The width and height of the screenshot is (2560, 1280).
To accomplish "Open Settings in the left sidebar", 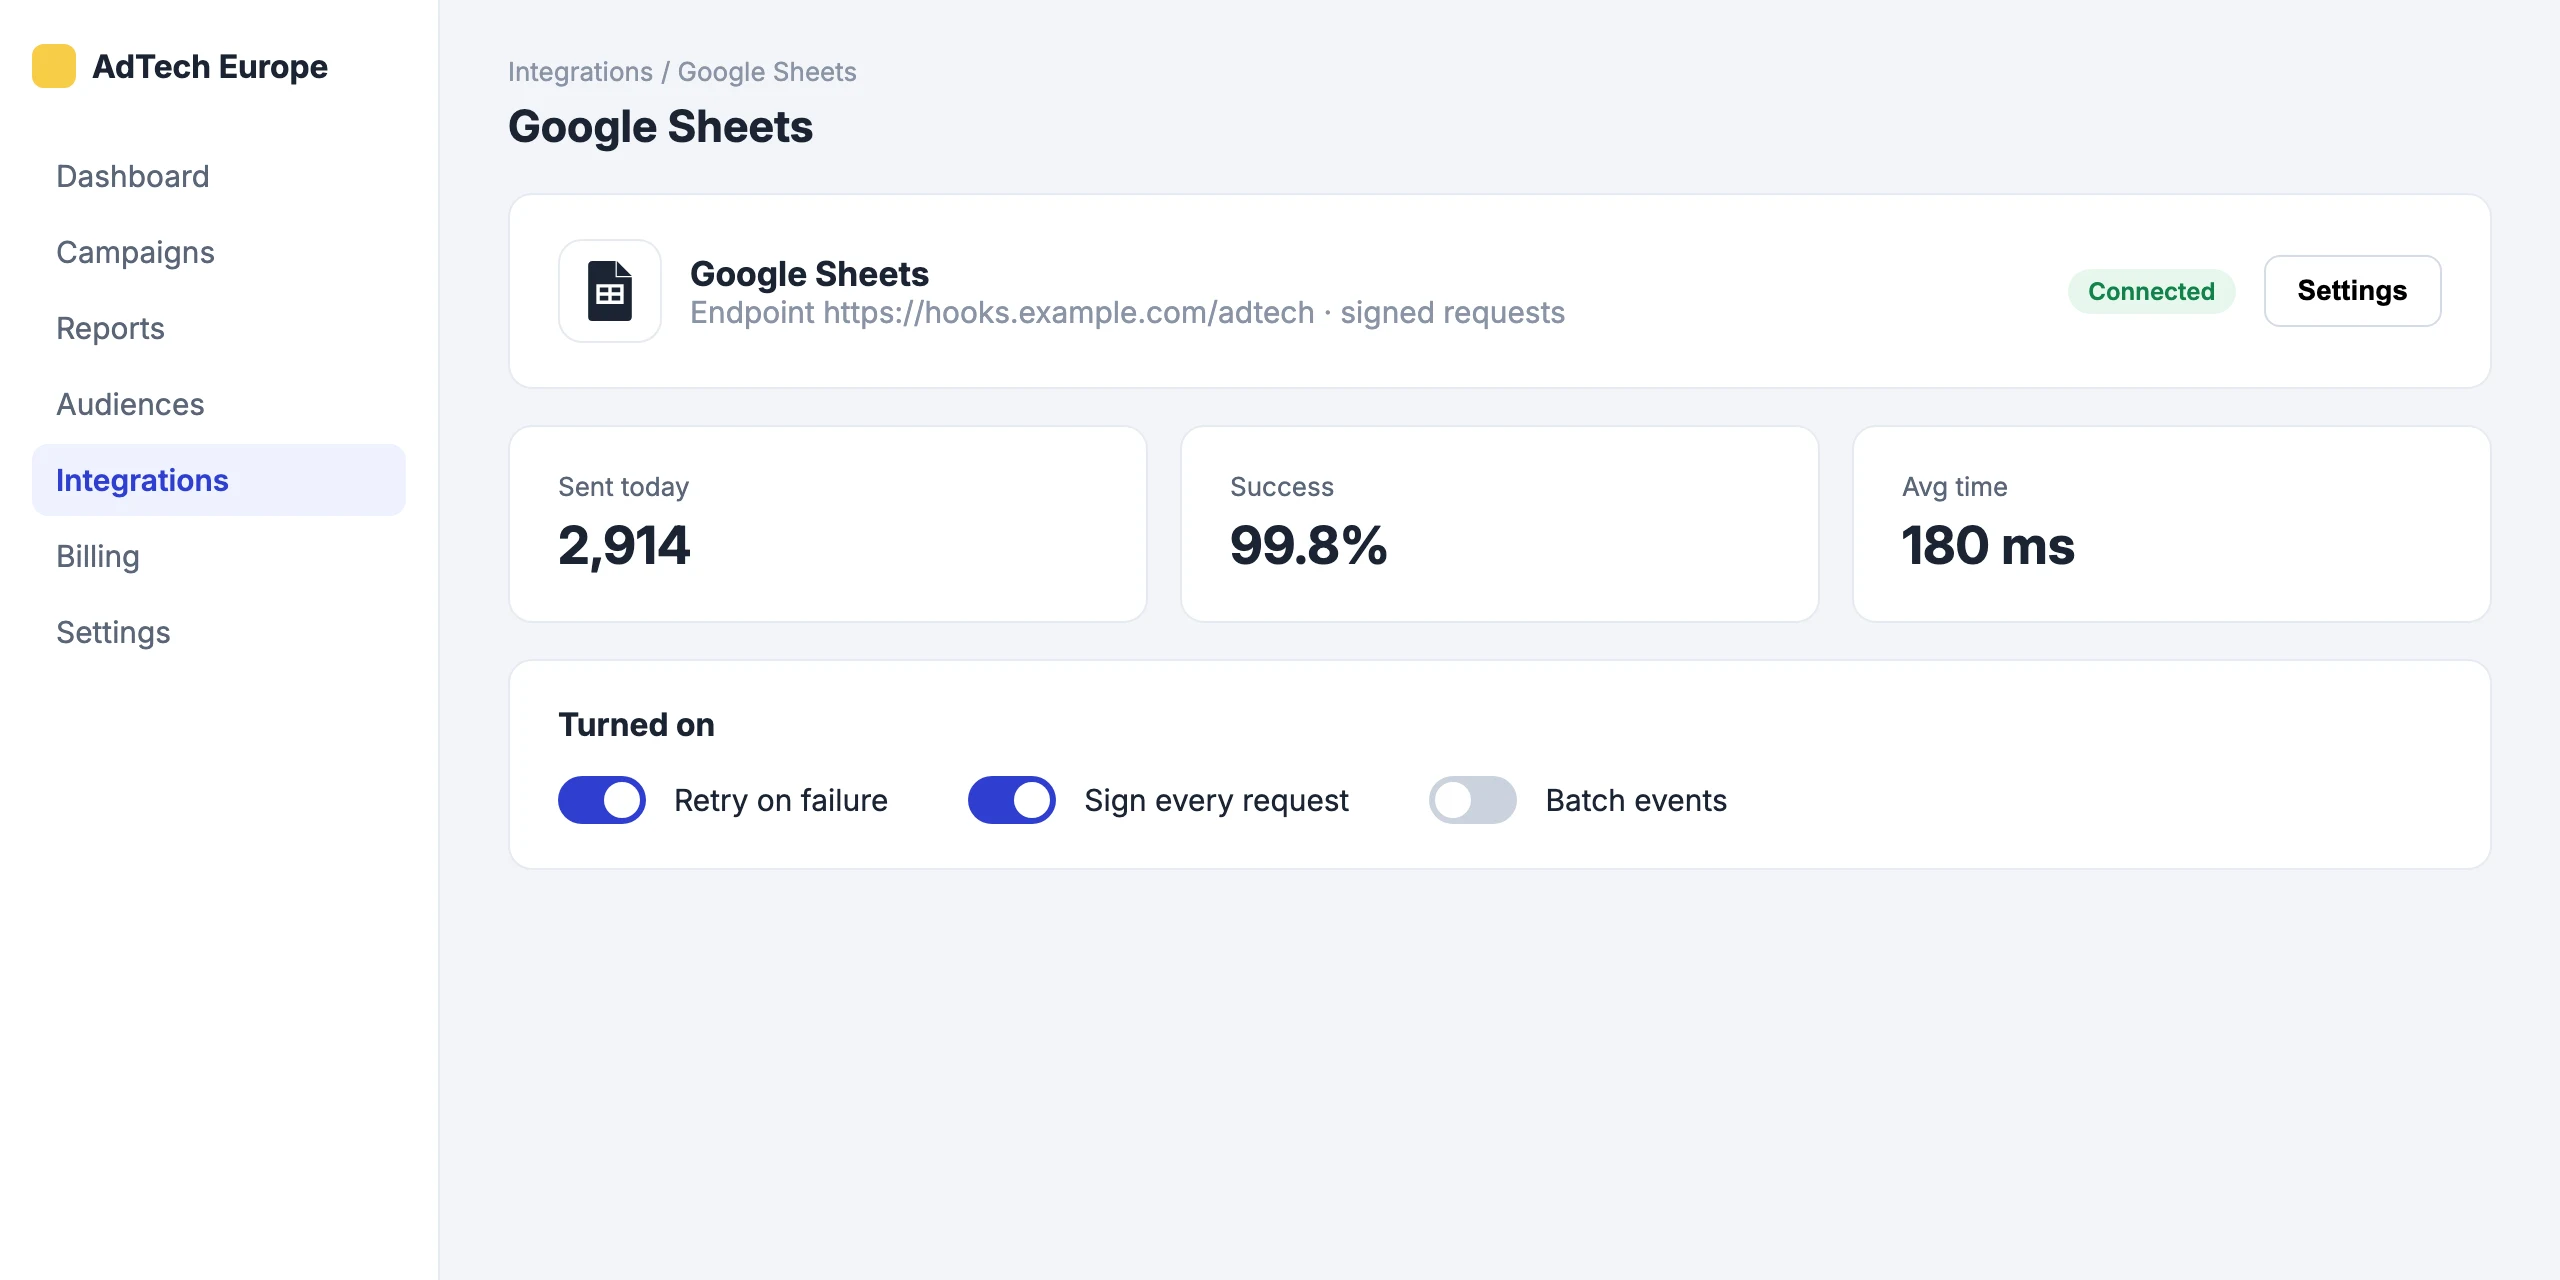I will pyautogui.click(x=219, y=632).
